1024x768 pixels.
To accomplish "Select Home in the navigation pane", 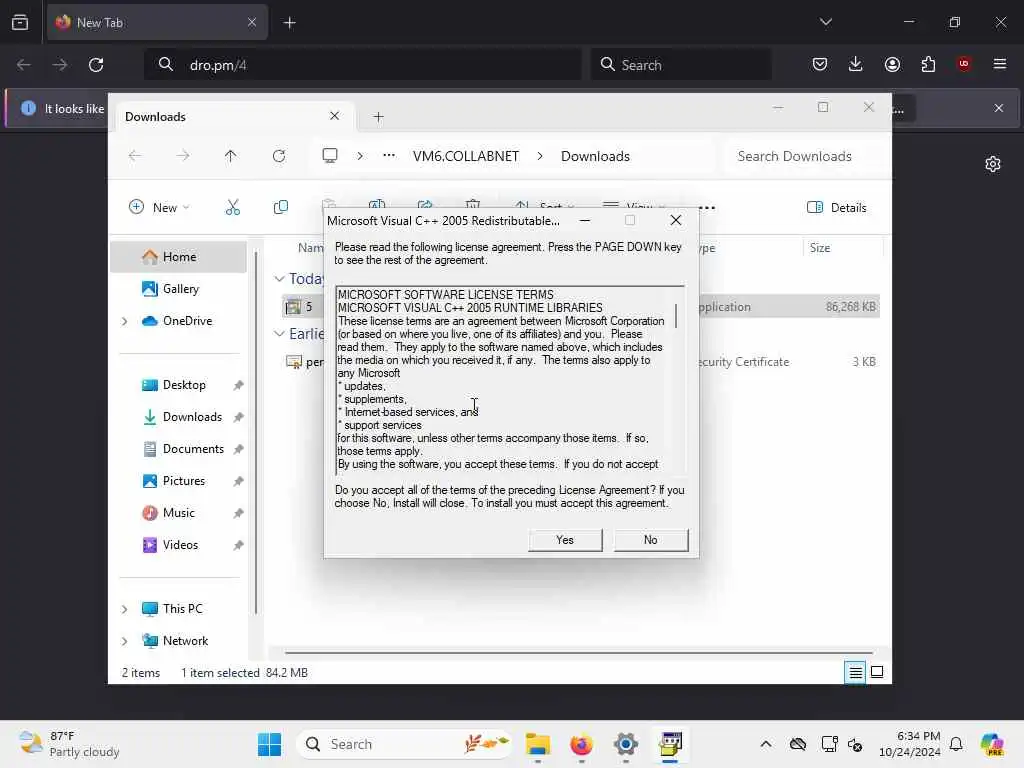I will (178, 257).
